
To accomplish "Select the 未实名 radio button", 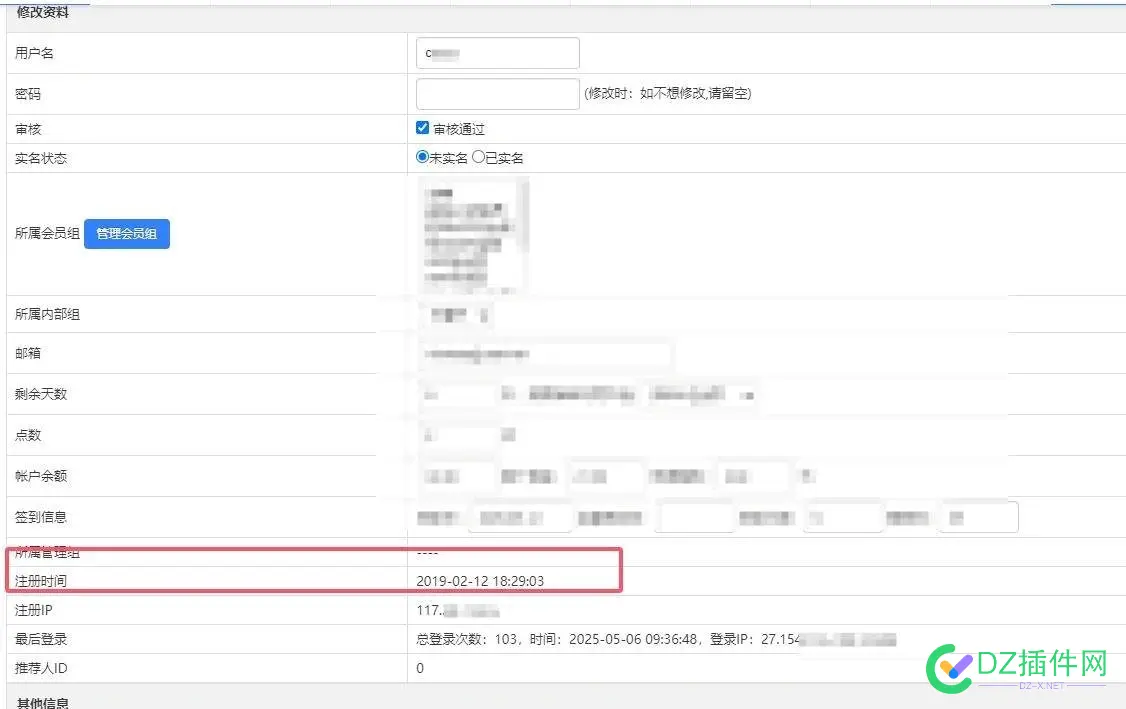I will point(423,157).
